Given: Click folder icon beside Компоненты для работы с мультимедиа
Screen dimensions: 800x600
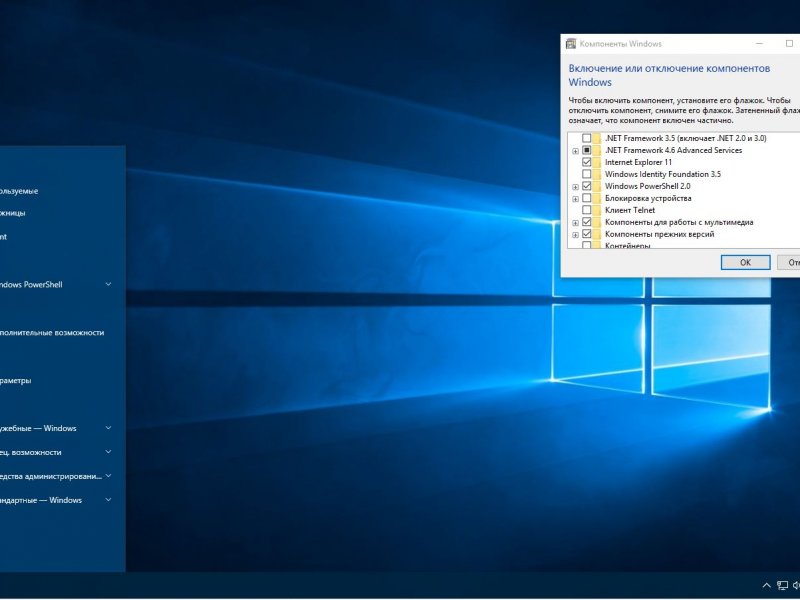Looking at the screenshot, I should coord(597,222).
